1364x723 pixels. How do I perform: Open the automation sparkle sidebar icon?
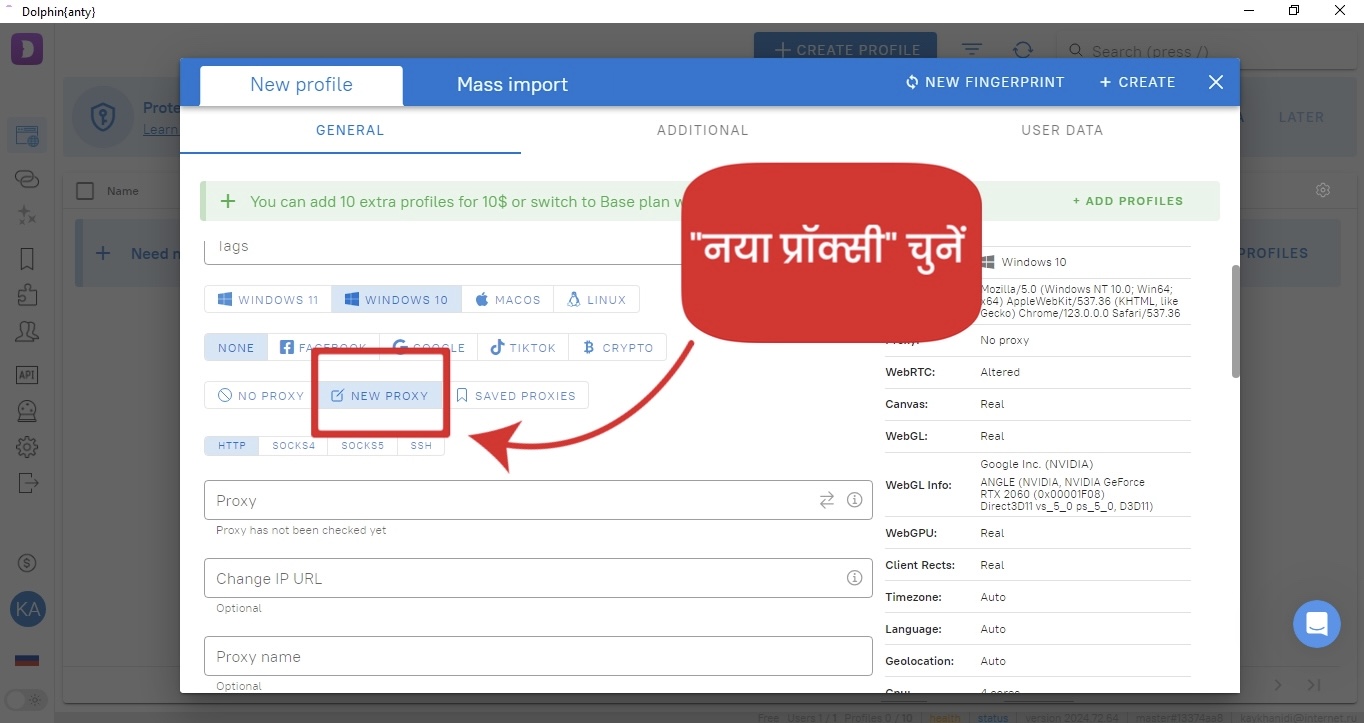click(27, 215)
